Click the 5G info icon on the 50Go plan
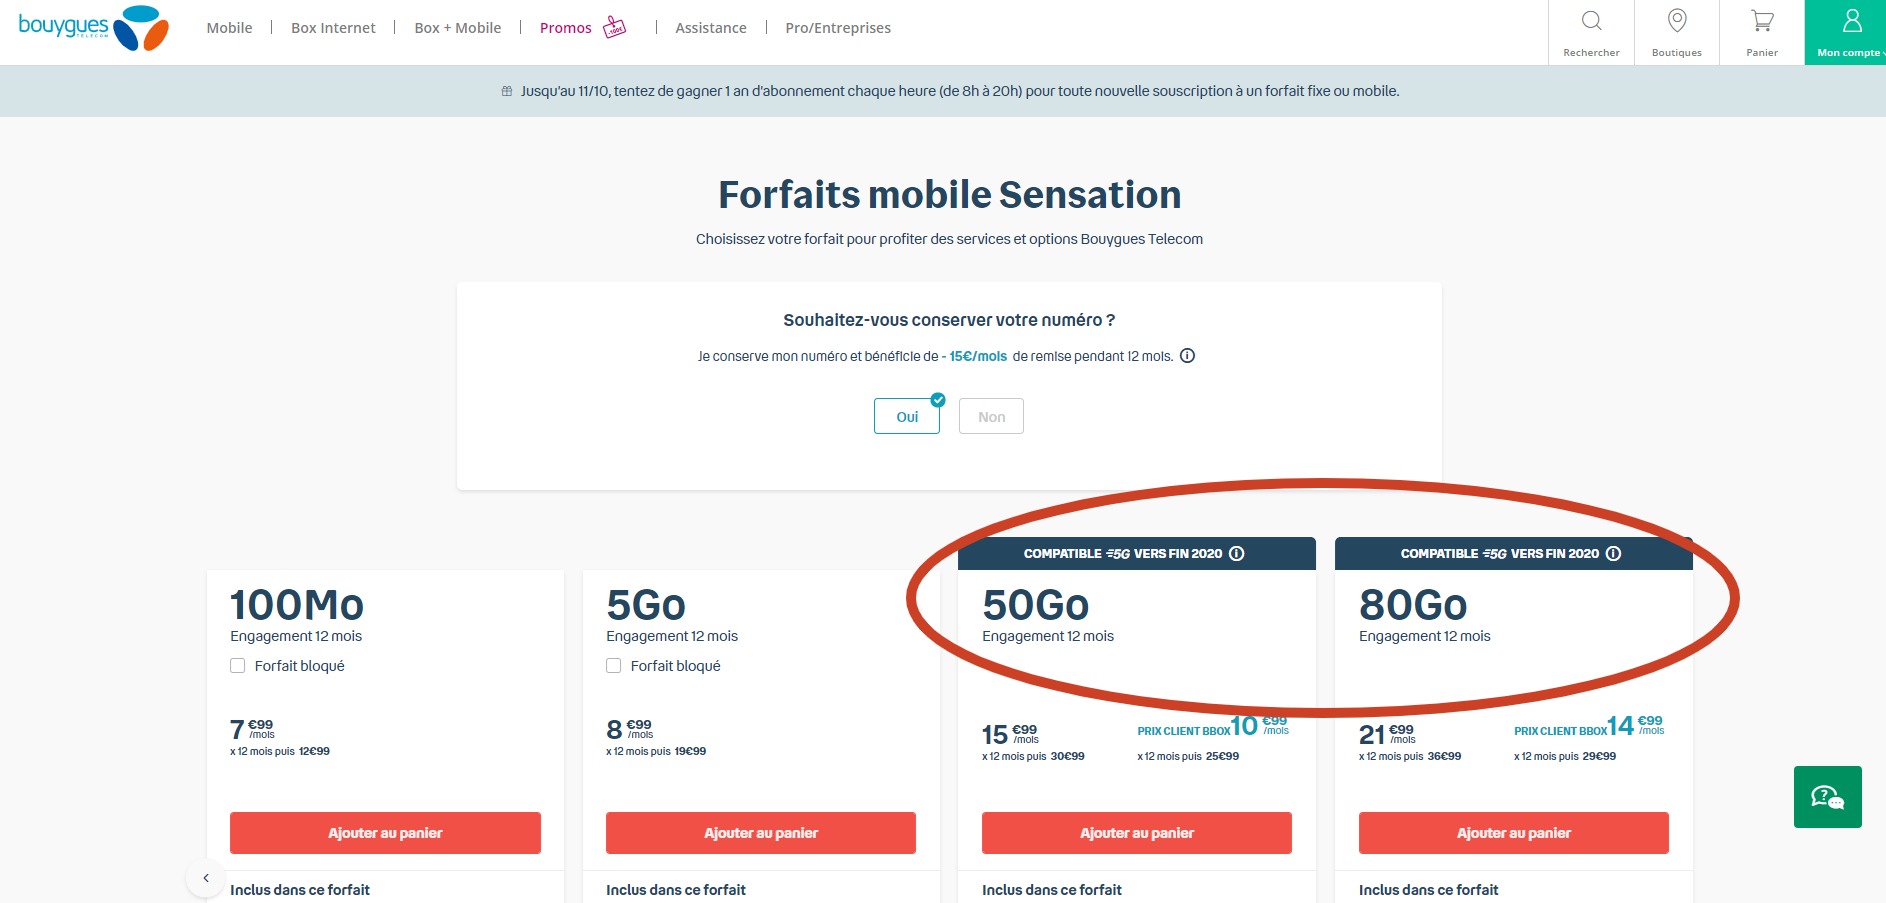This screenshot has height=903, width=1886. pyautogui.click(x=1239, y=551)
